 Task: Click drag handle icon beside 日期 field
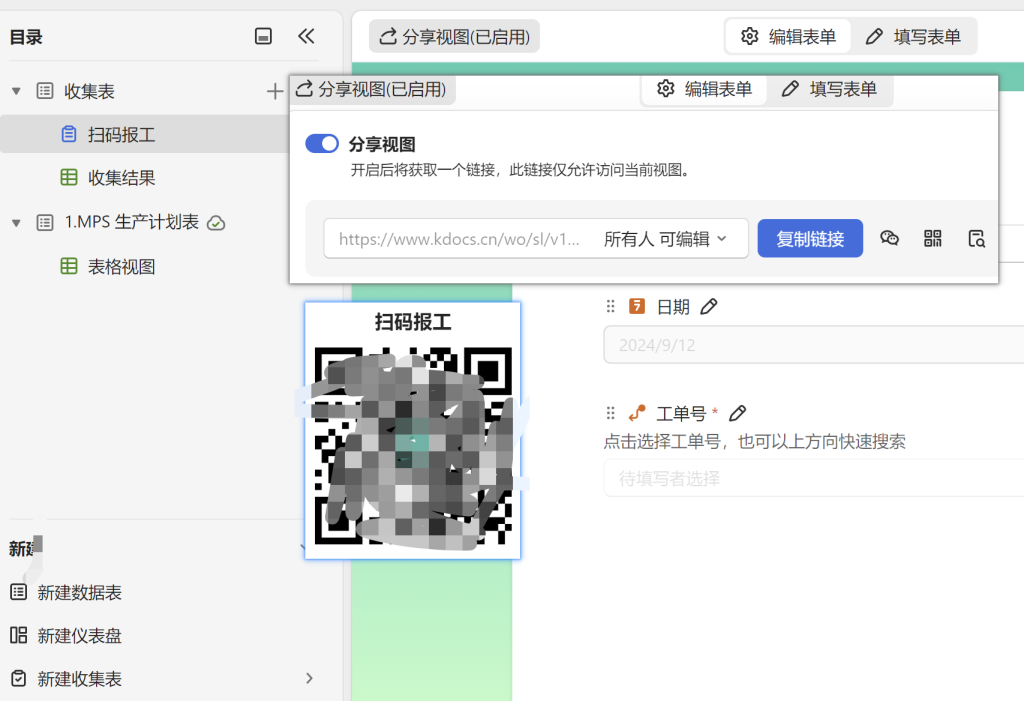(611, 306)
